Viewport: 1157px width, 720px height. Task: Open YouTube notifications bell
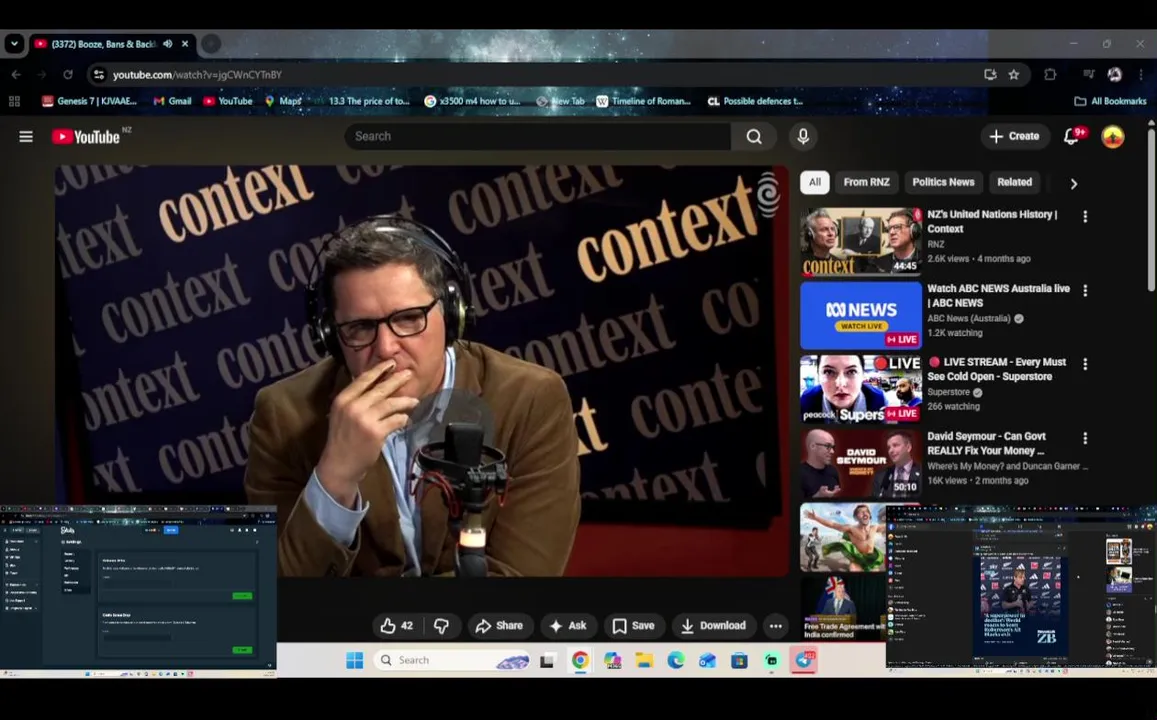pos(1071,136)
